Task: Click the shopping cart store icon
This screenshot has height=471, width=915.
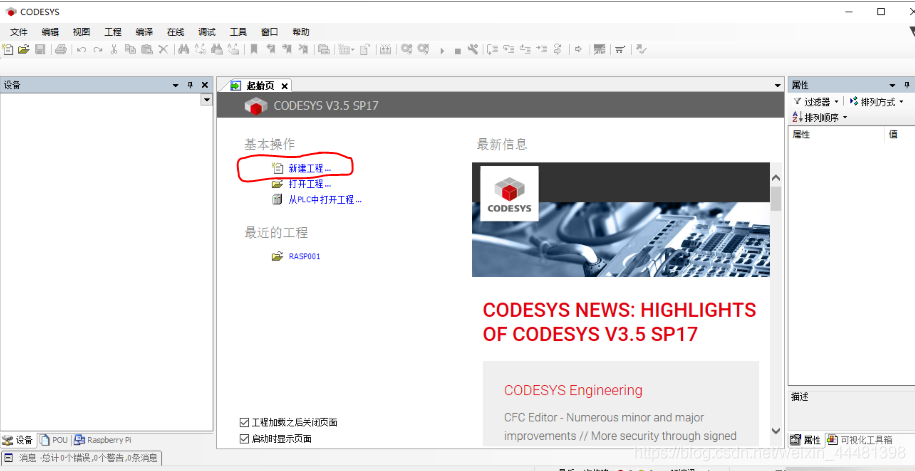Action: [620, 50]
